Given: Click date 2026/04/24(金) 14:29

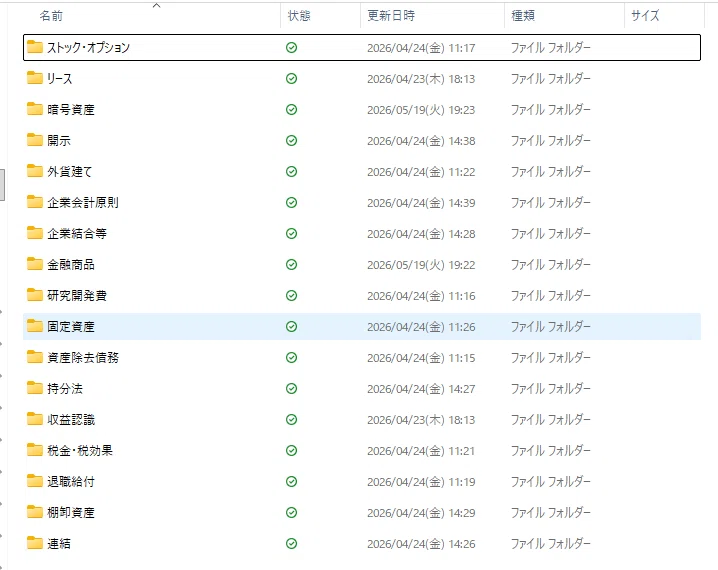Looking at the screenshot, I should tap(421, 513).
